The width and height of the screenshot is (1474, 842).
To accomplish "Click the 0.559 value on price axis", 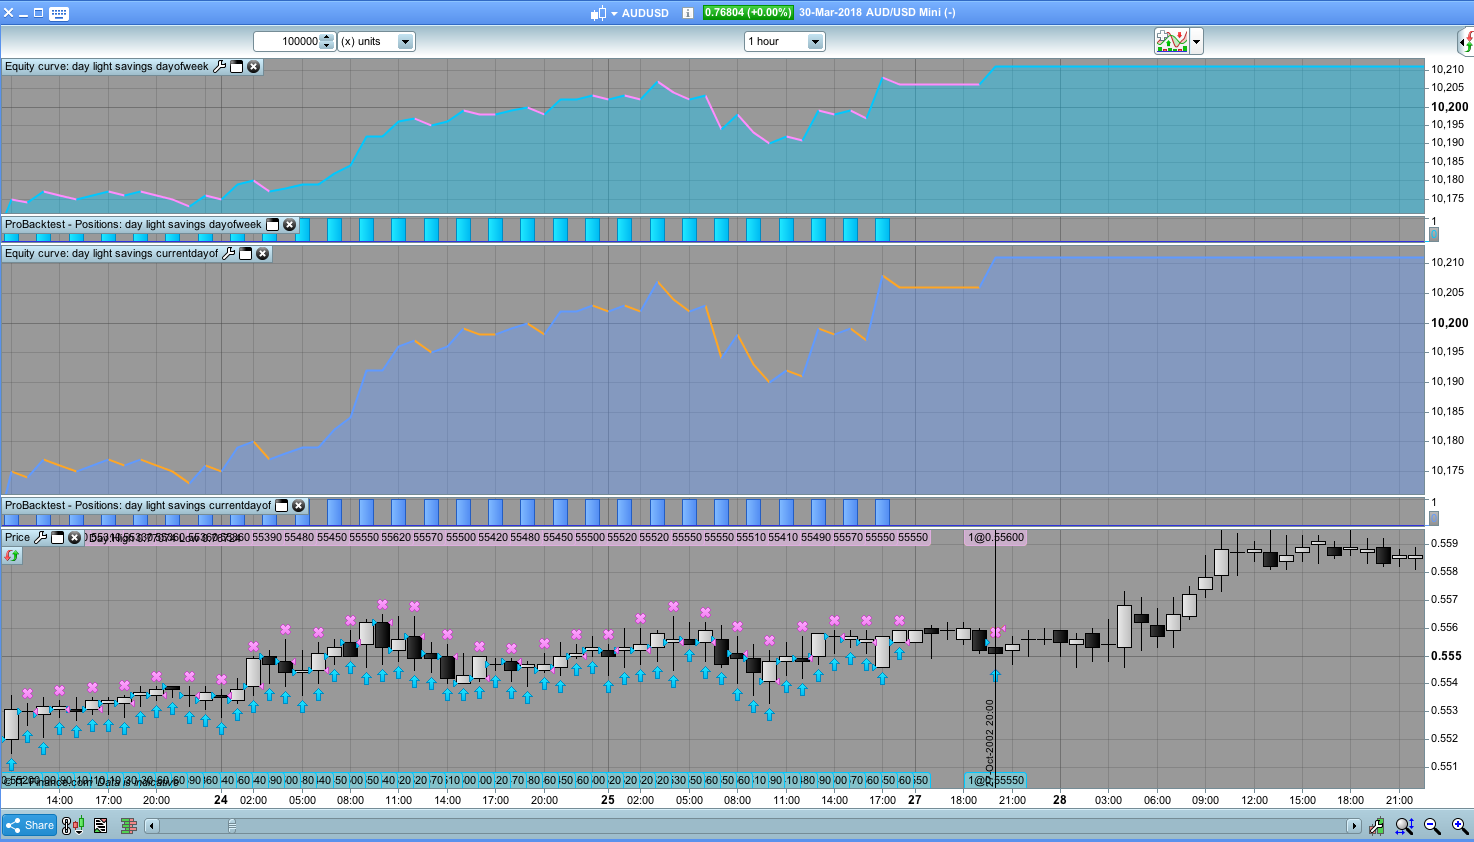I will point(1445,544).
